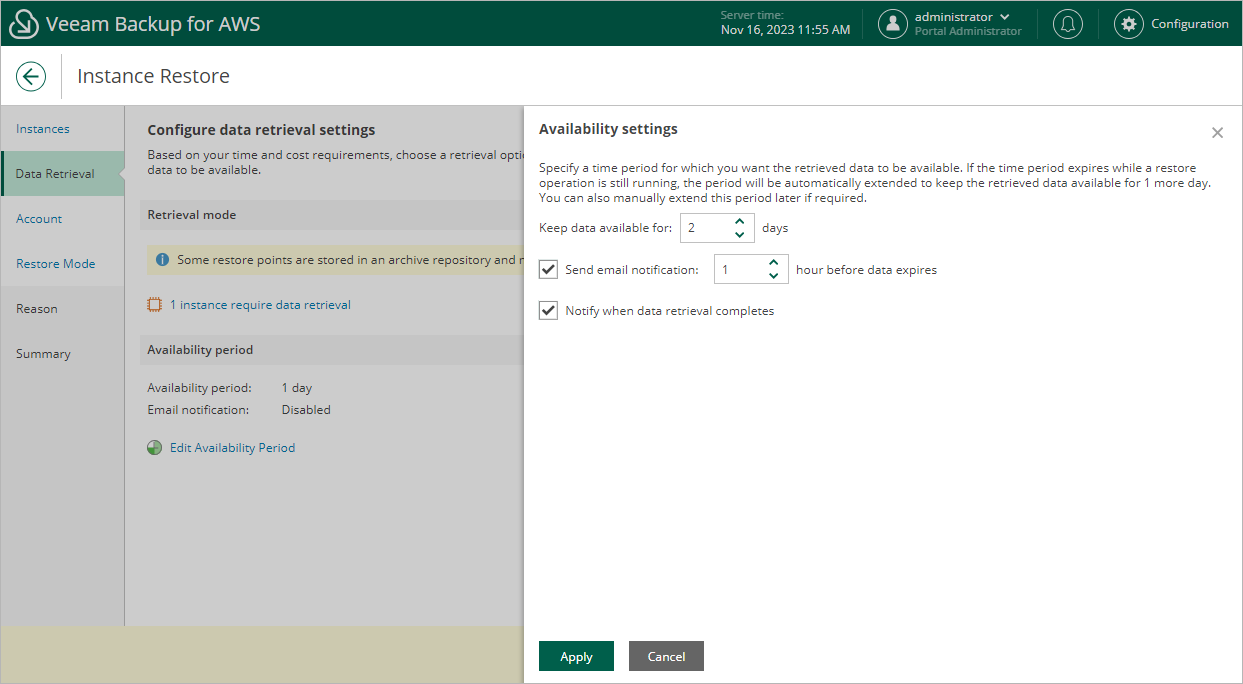Increase the Keep data available days
Screen dimensions: 1243x684
tap(739, 221)
